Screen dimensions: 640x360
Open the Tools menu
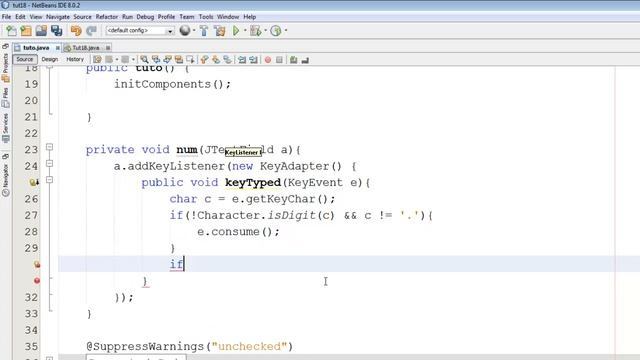[206, 17]
